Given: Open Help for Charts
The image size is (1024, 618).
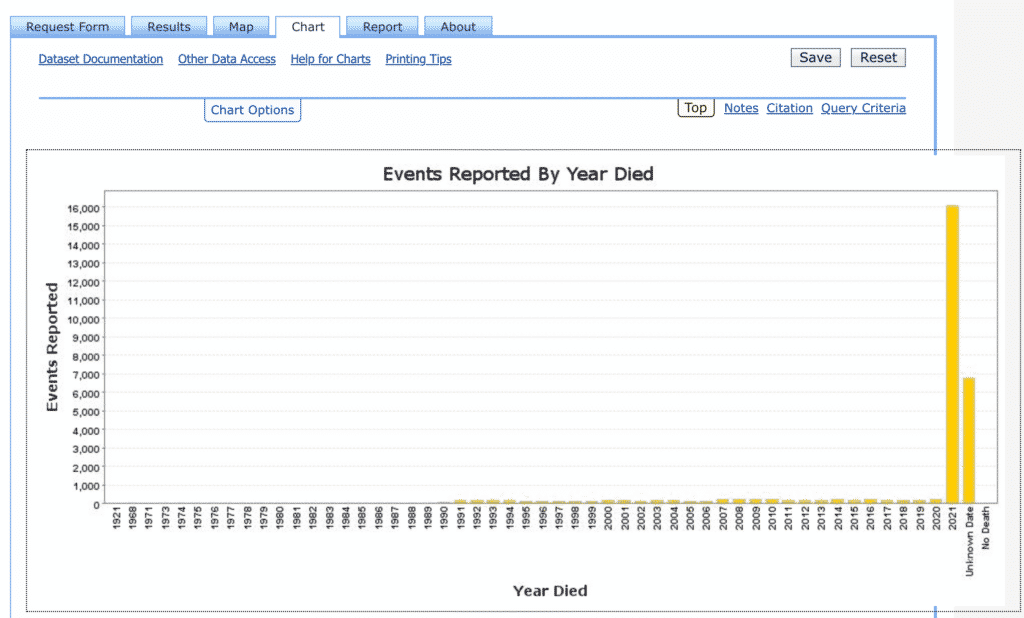Looking at the screenshot, I should tap(330, 59).
